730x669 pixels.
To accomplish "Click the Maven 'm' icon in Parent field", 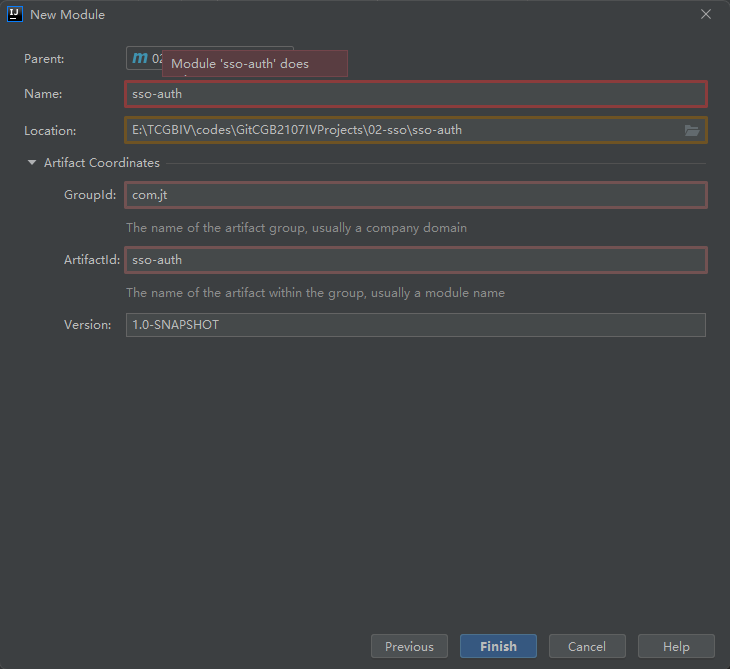I will (140, 59).
